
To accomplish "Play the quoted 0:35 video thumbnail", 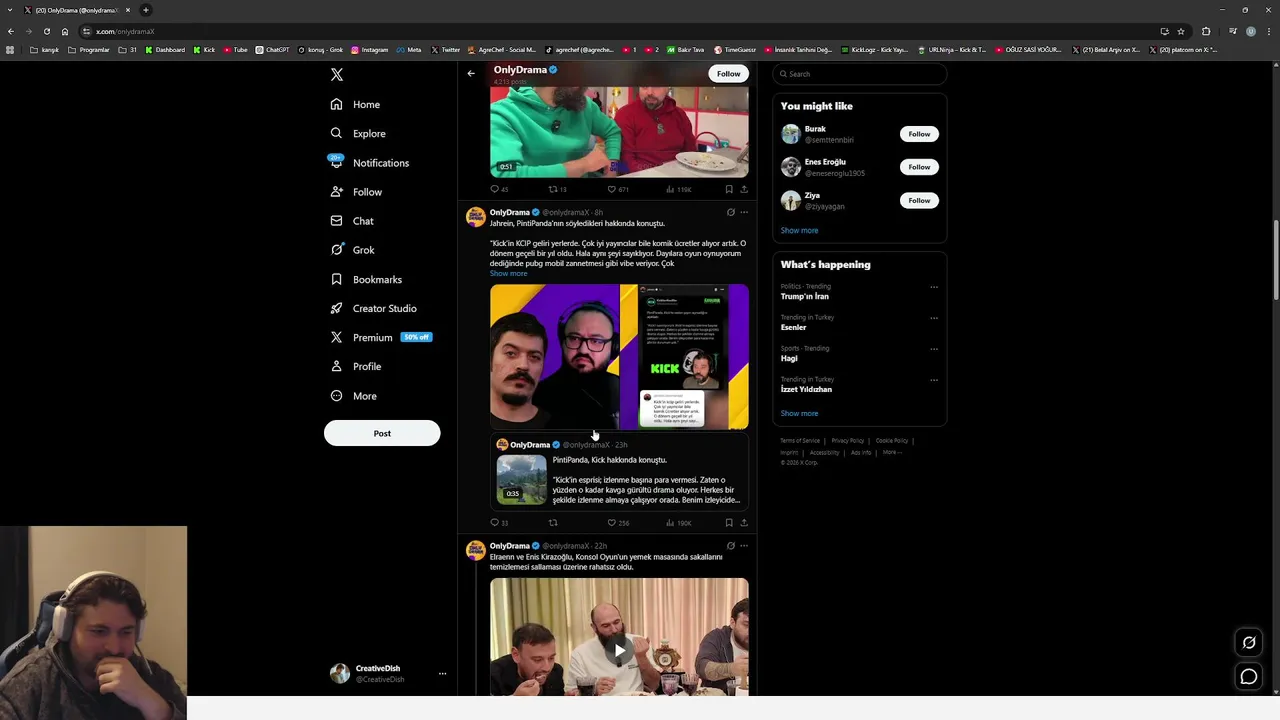I will (x=521, y=480).
